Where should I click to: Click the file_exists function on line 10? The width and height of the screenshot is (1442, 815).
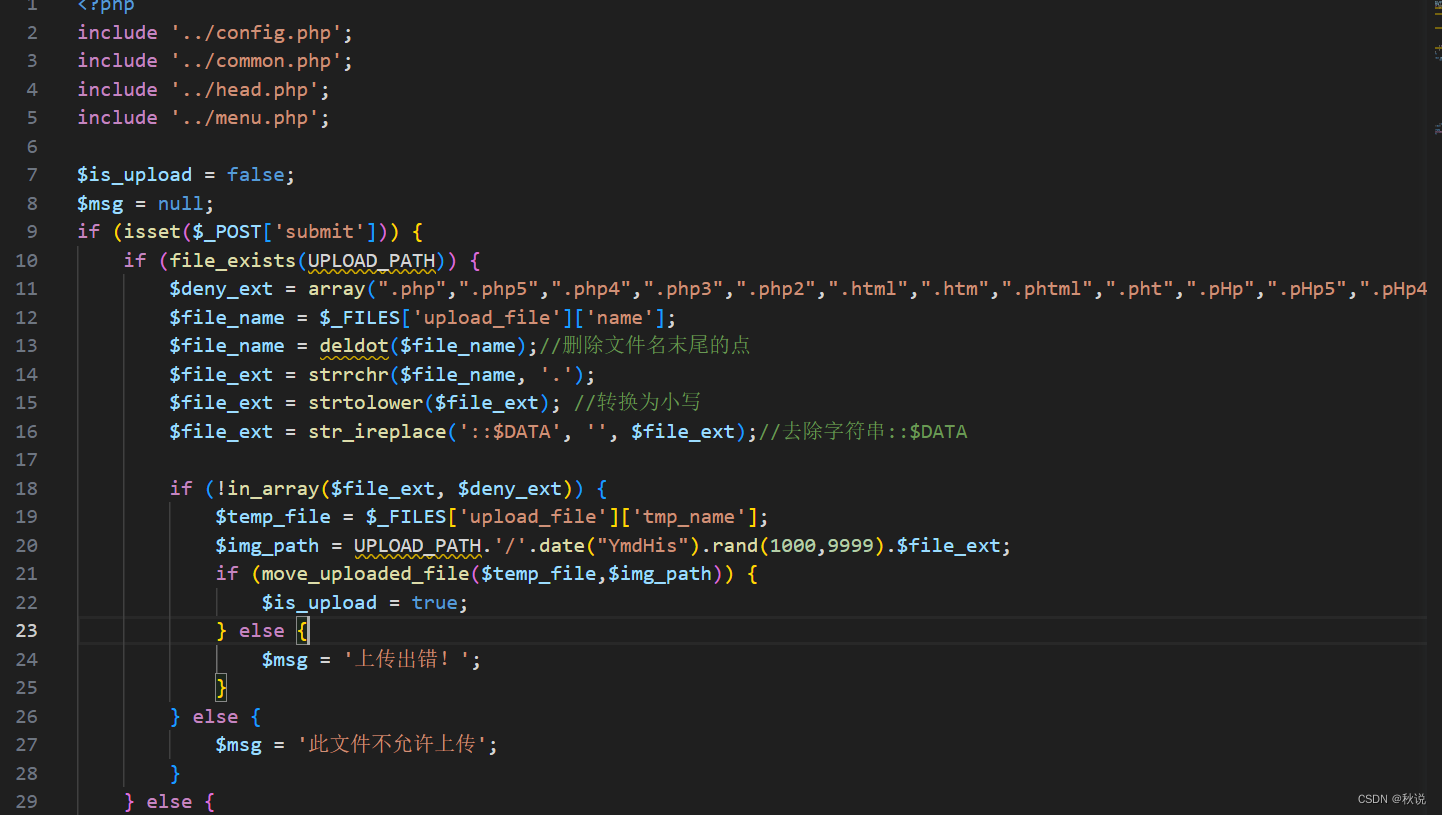[233, 261]
